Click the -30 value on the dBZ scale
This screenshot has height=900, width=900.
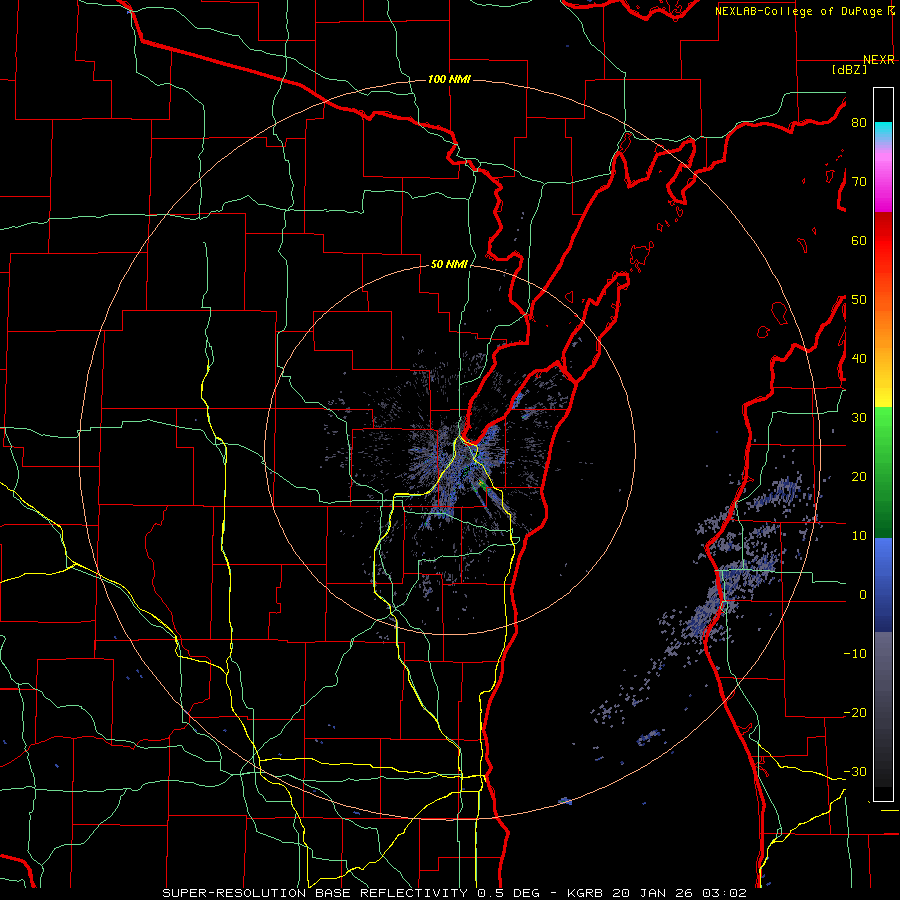(x=855, y=771)
